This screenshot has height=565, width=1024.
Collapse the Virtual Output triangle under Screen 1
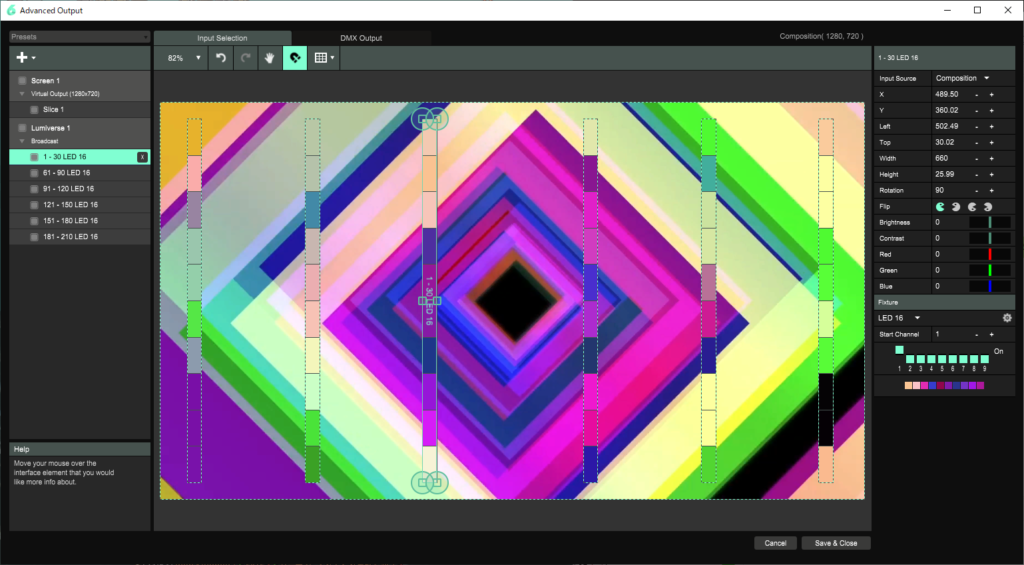coord(22,94)
